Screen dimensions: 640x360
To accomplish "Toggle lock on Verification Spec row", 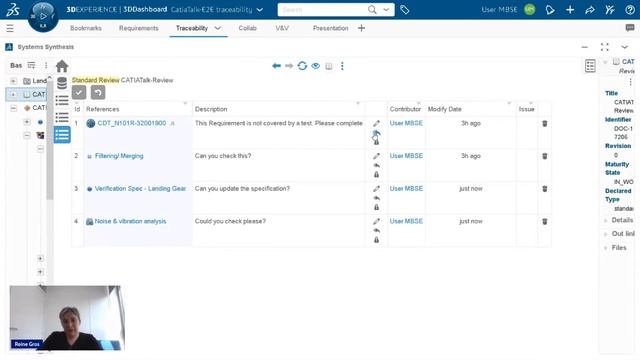I will pyautogui.click(x=376, y=207).
